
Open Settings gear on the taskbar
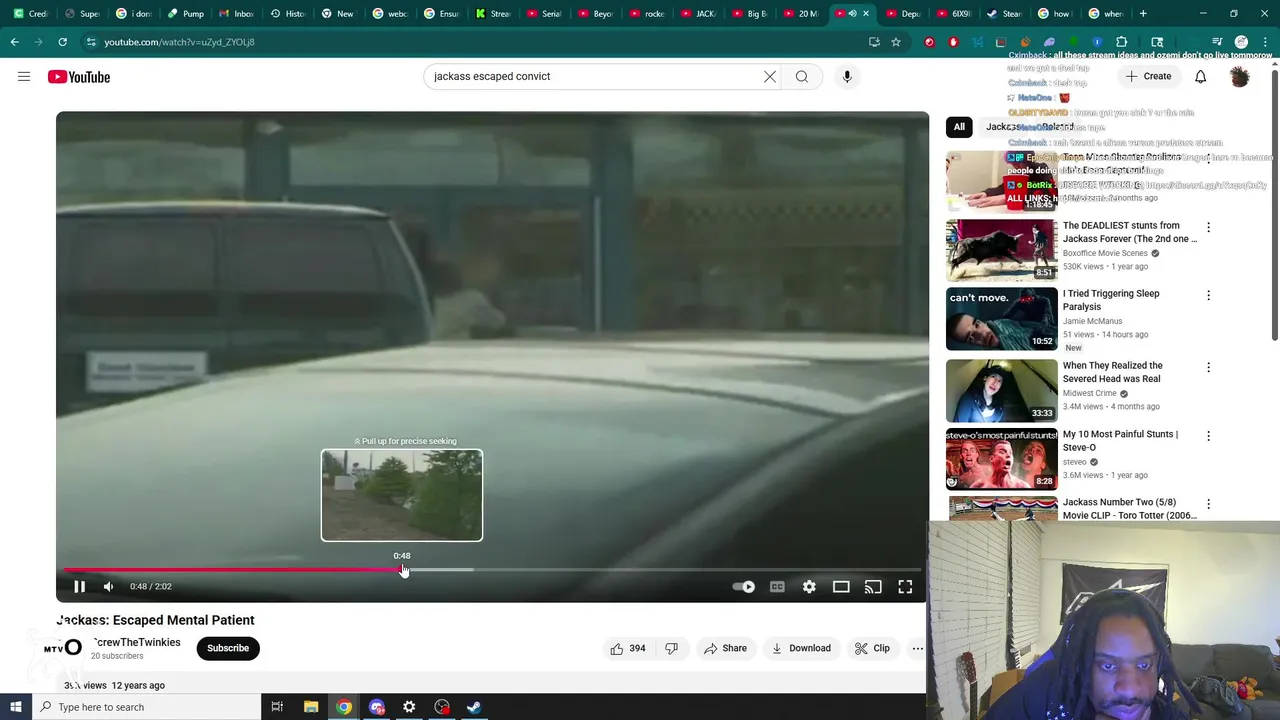coord(409,707)
